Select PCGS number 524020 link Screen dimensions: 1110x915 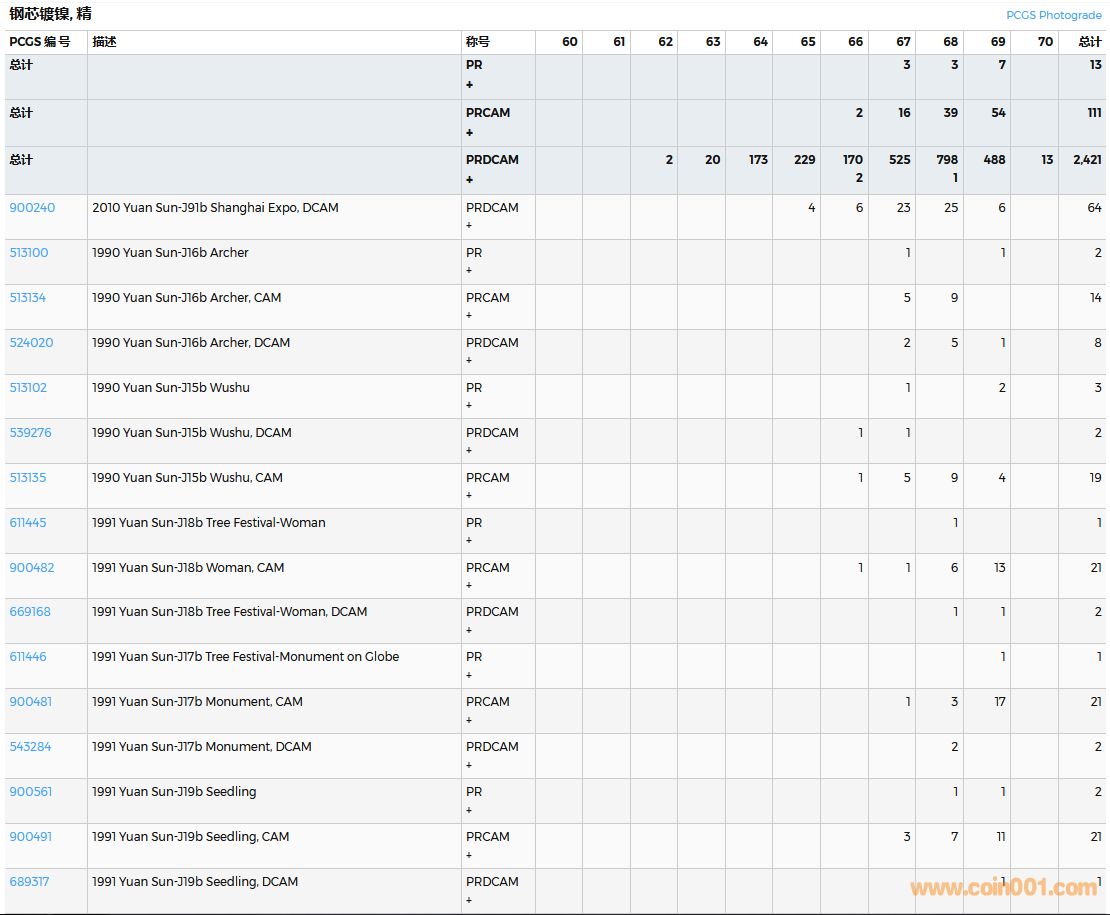pos(31,343)
